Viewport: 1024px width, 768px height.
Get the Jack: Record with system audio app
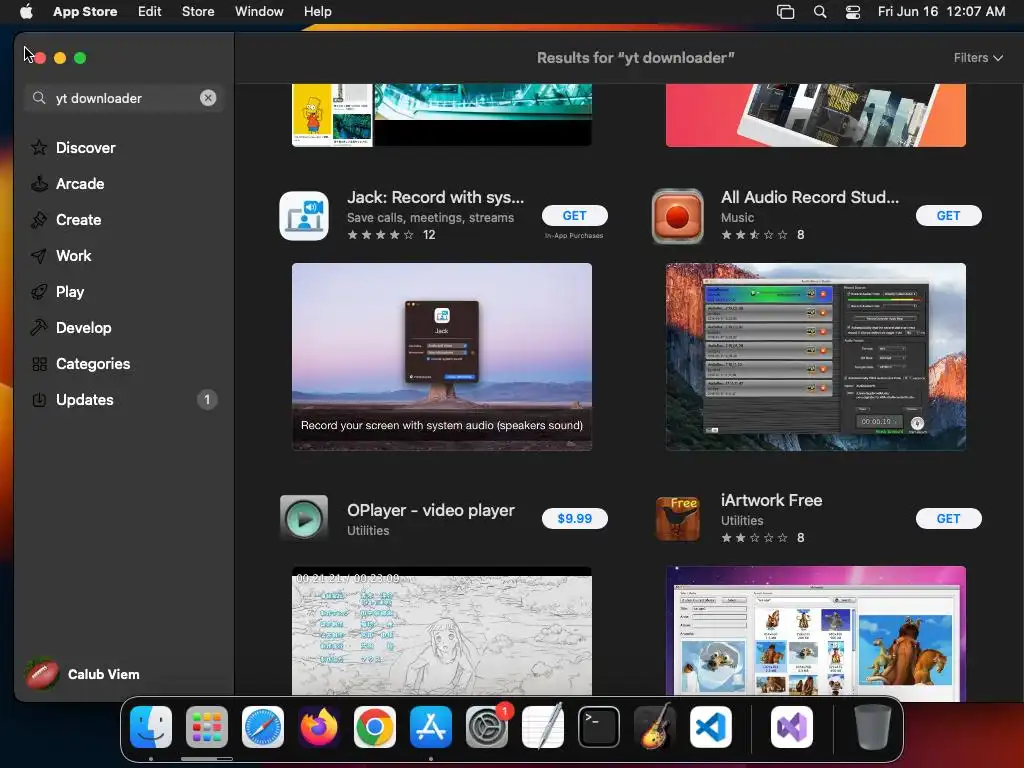(x=574, y=216)
